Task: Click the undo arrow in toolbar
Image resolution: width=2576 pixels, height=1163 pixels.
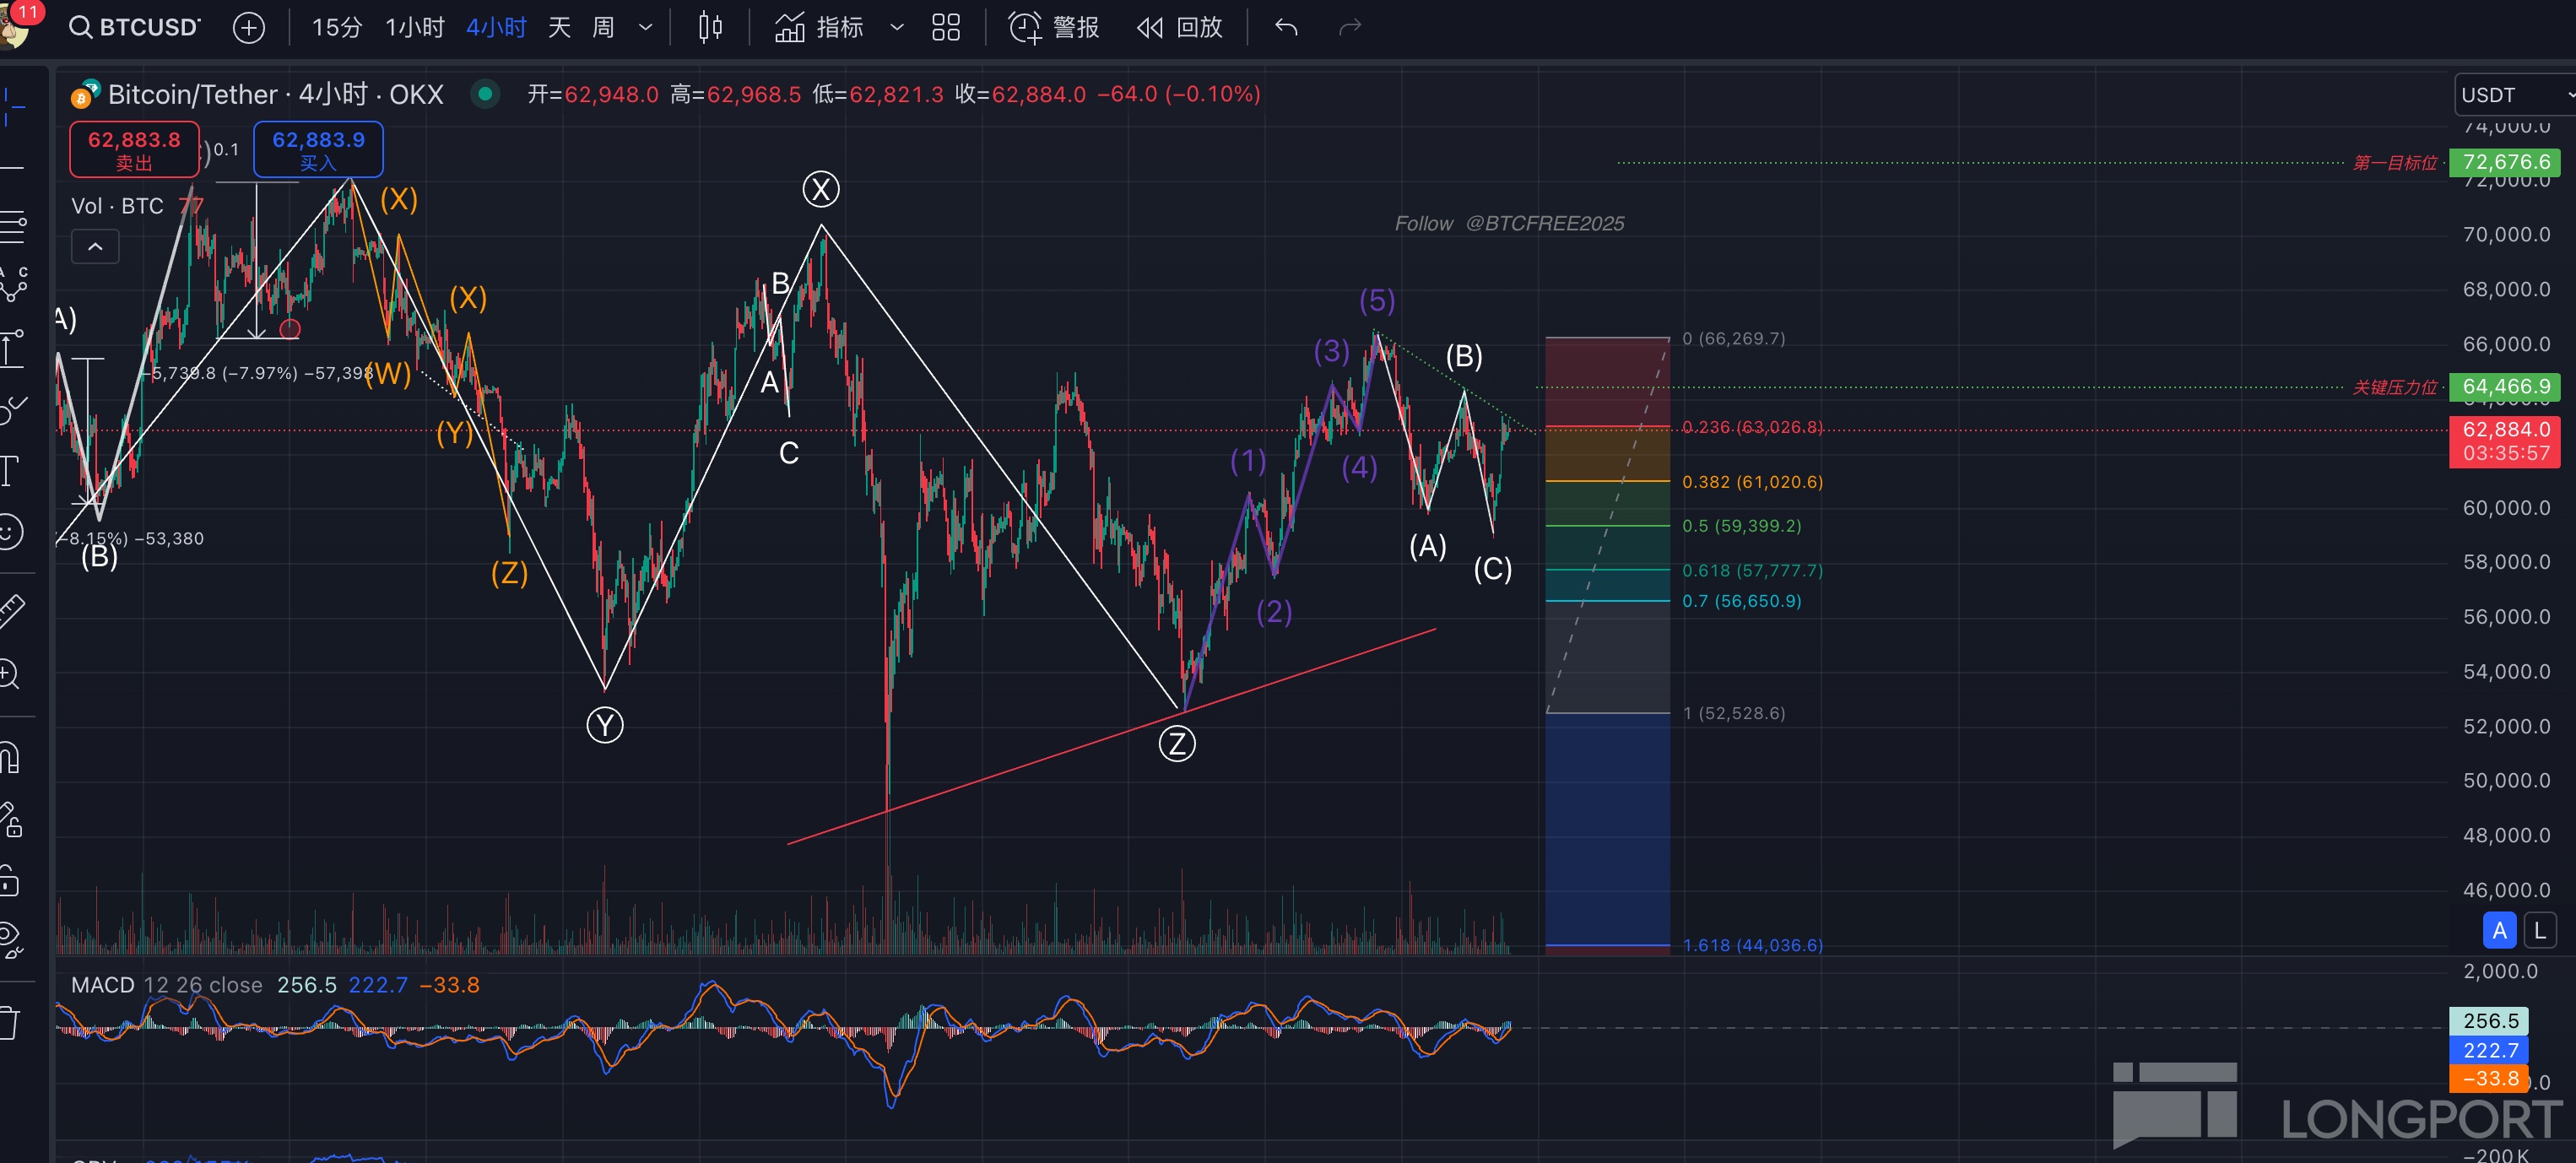Action: (1286, 28)
